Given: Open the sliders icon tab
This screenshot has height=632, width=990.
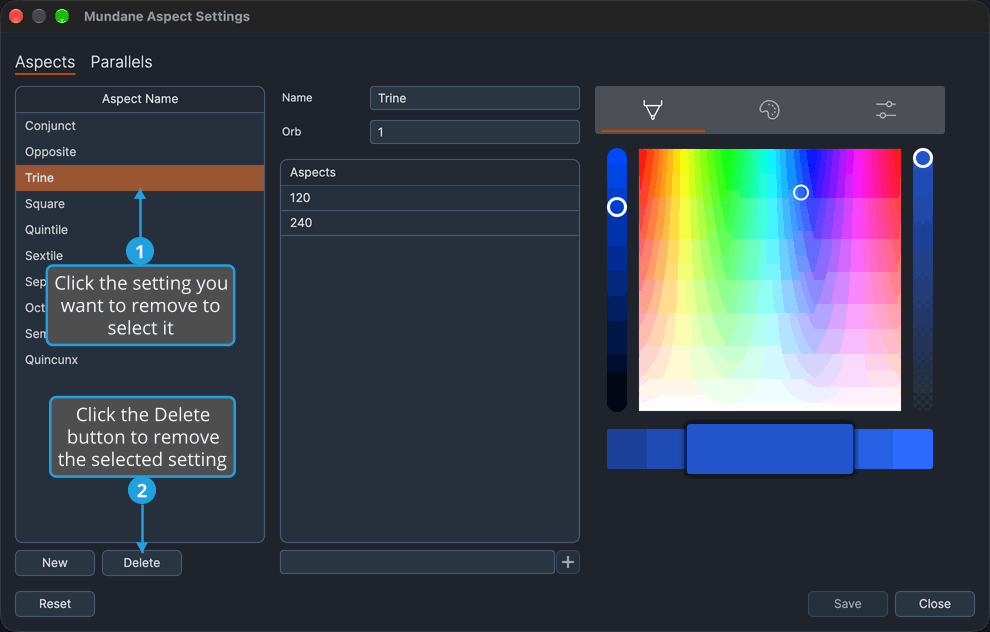Looking at the screenshot, I should (x=886, y=110).
